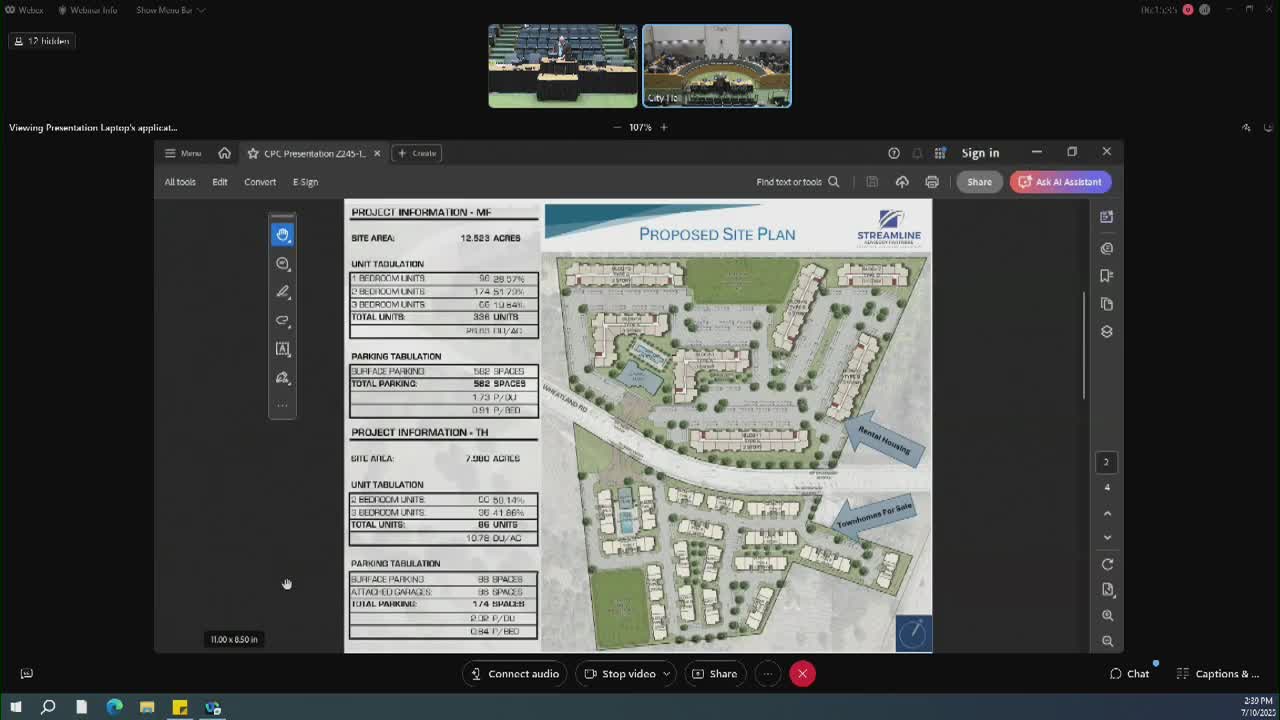Open the Convert tool menu
Screen dimensions: 1280x720
pyautogui.click(x=260, y=182)
